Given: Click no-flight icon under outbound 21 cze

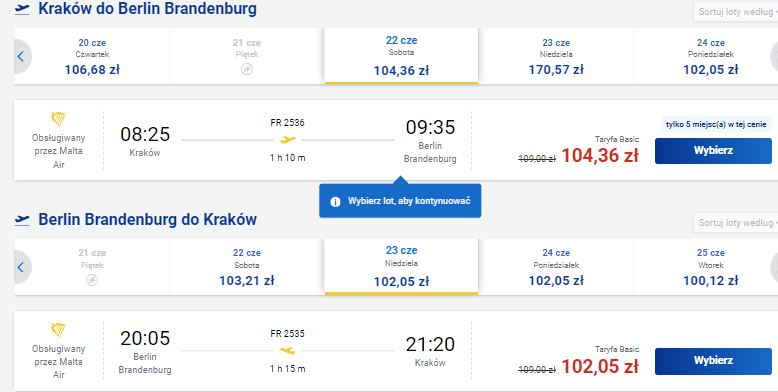Looking at the screenshot, I should pyautogui.click(x=247, y=69).
